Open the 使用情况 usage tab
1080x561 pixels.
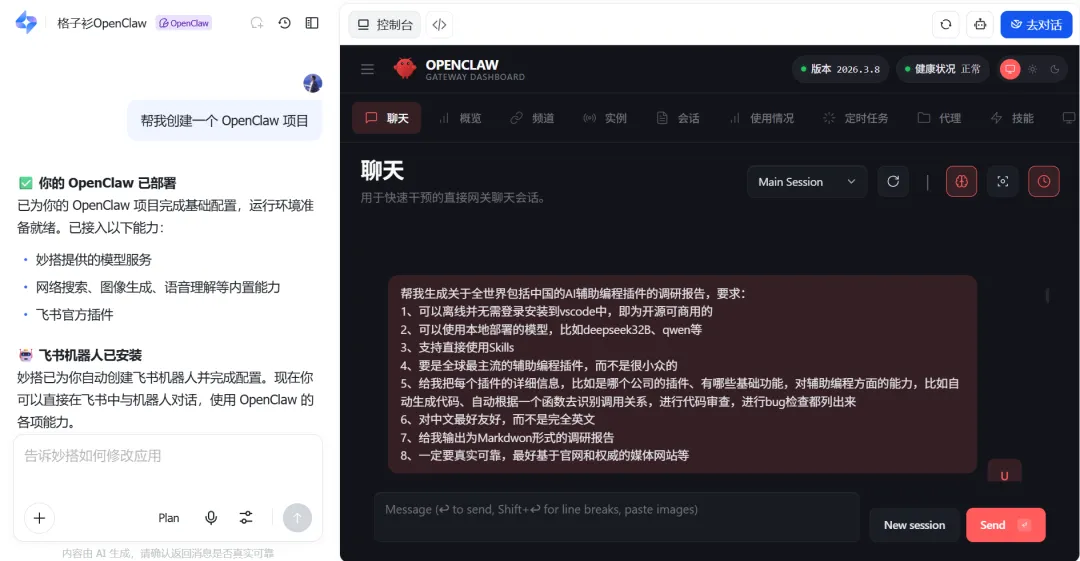(761, 118)
